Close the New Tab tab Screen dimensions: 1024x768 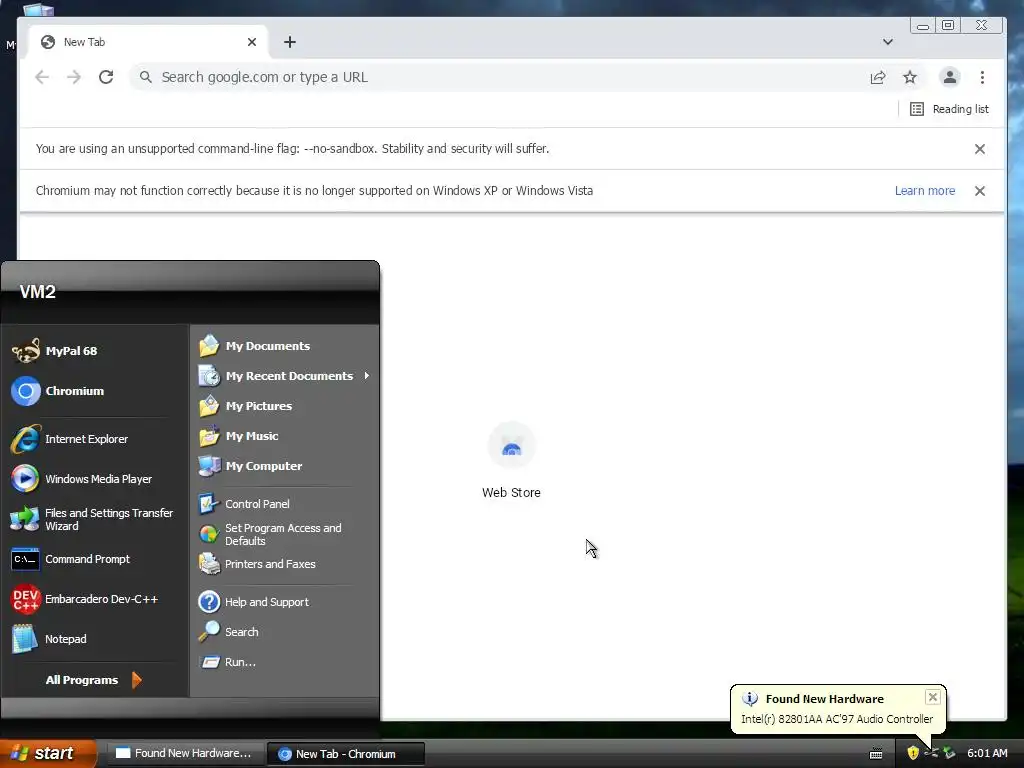click(x=252, y=42)
